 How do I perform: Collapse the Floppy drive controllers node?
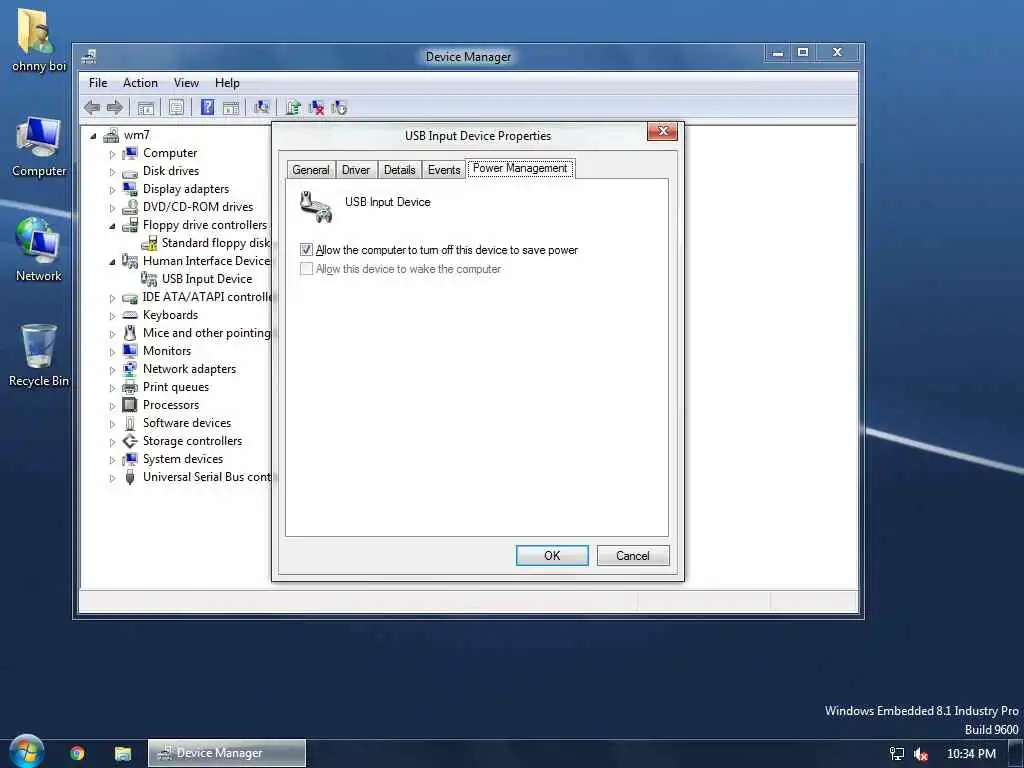(x=112, y=226)
